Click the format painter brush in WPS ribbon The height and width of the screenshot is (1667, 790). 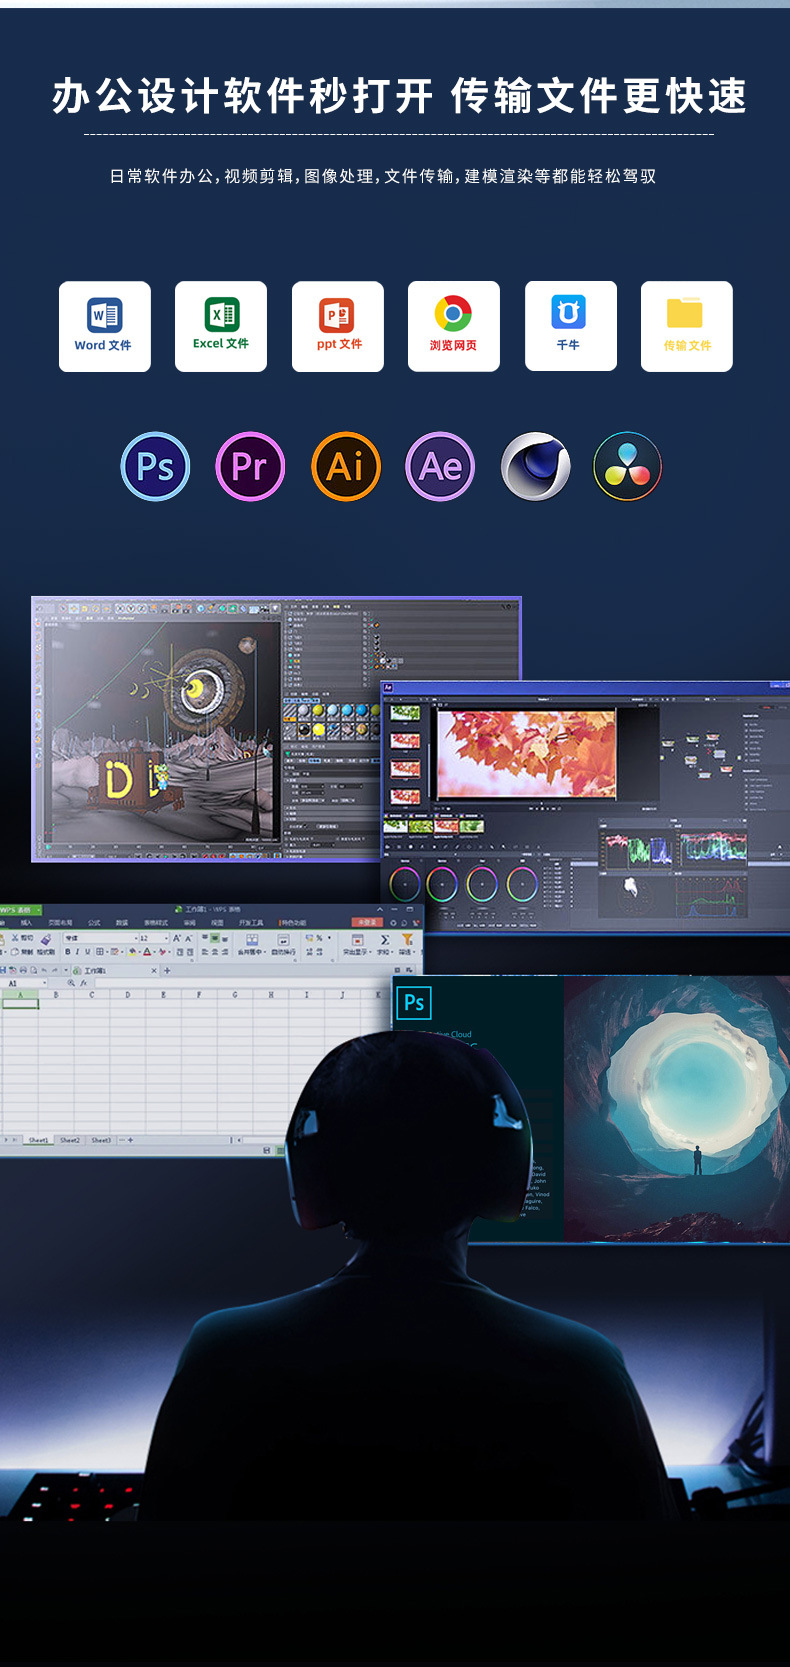(x=46, y=939)
